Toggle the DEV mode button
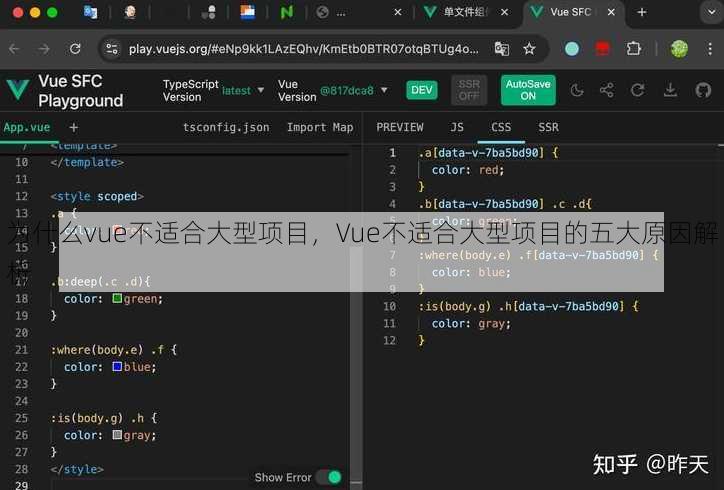Image resolution: width=724 pixels, height=490 pixels. coord(422,90)
